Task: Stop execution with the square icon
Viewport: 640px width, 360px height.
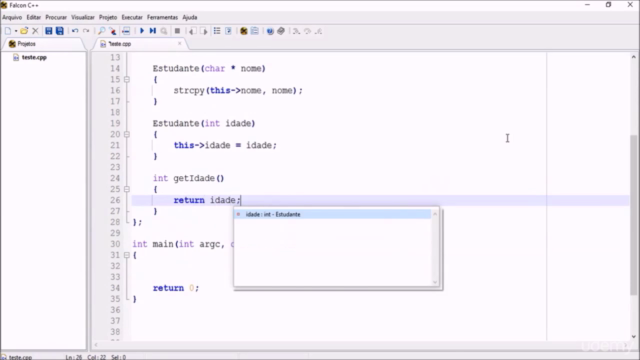Action: [177, 31]
